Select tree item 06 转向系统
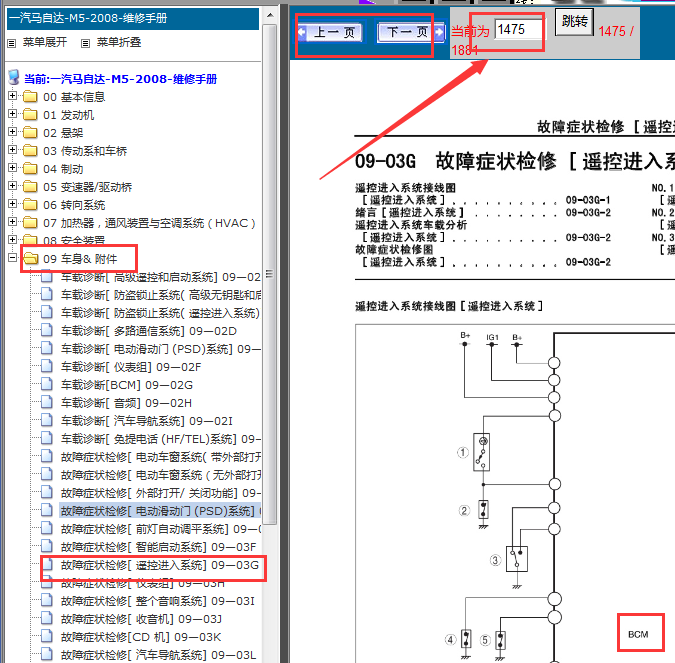This screenshot has width=675, height=663. pyautogui.click(x=74, y=205)
